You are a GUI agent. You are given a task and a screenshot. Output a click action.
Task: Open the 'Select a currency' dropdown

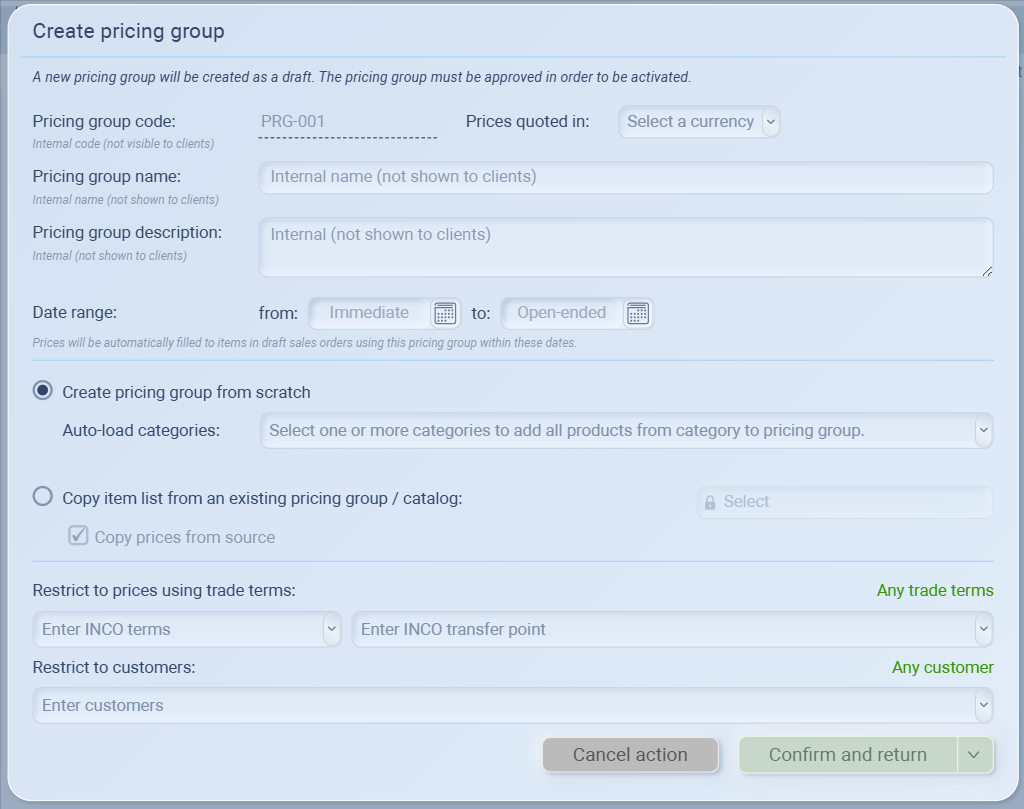click(x=699, y=121)
